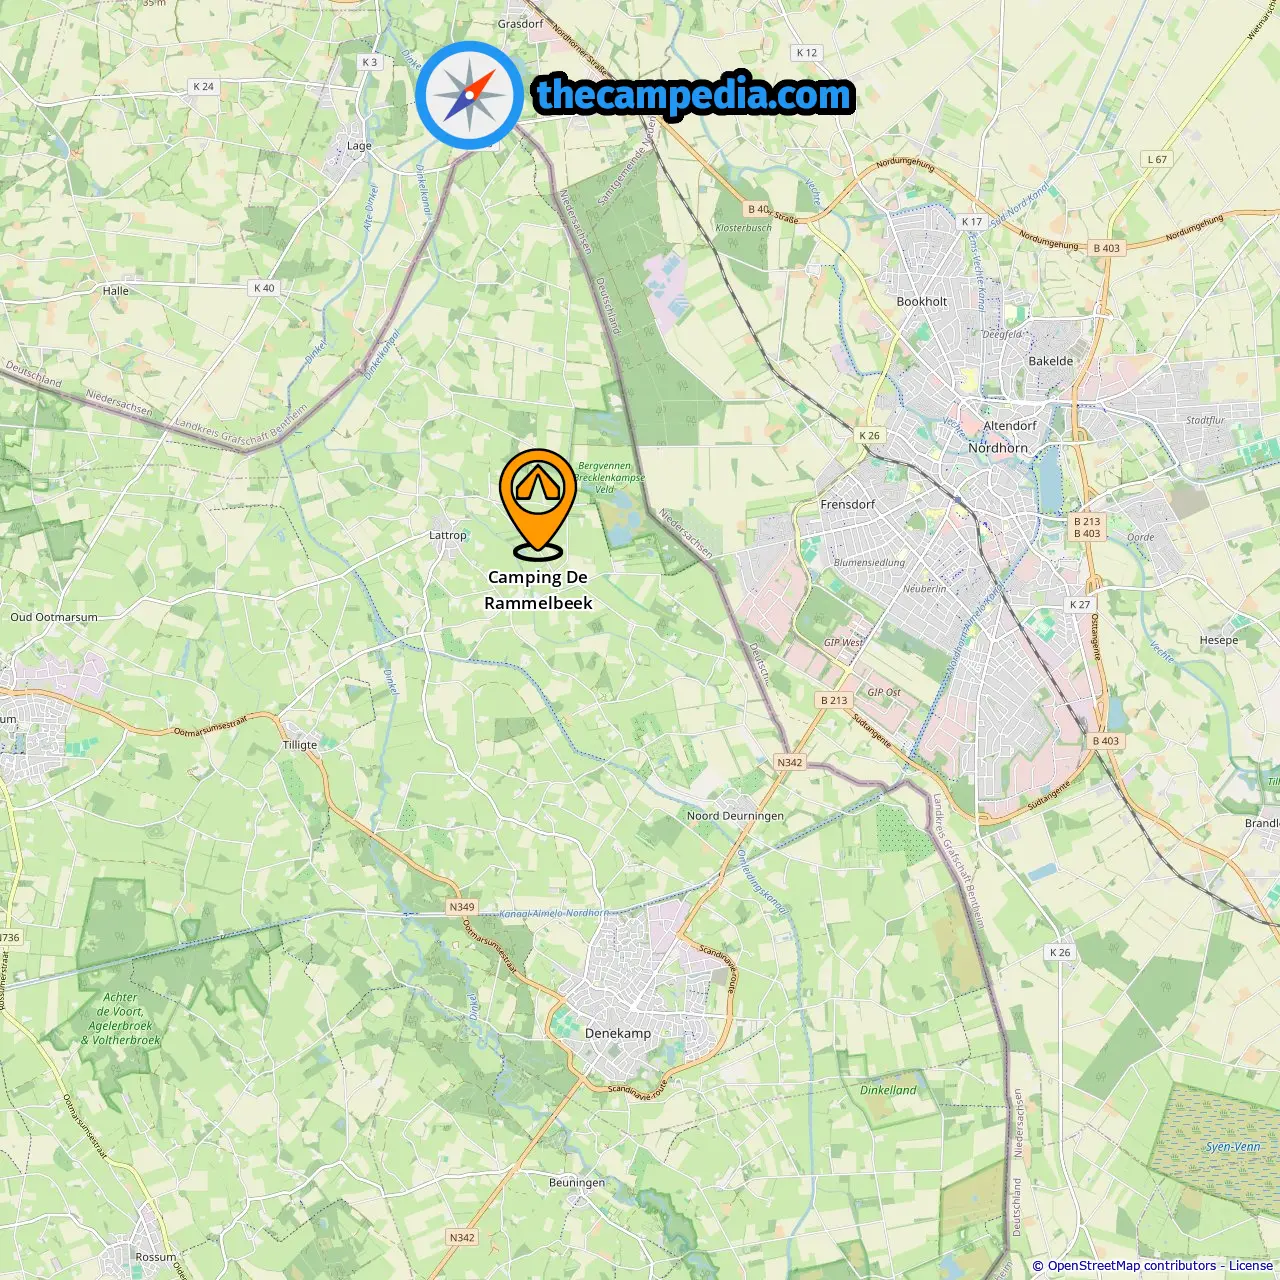The image size is (1280, 1280).
Task: Click the K 26 shield near Frensdorf
Action: pos(870,435)
